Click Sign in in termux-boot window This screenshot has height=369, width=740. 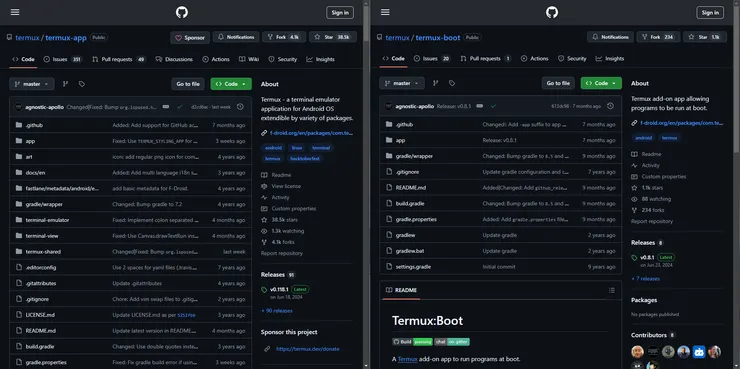tap(710, 13)
